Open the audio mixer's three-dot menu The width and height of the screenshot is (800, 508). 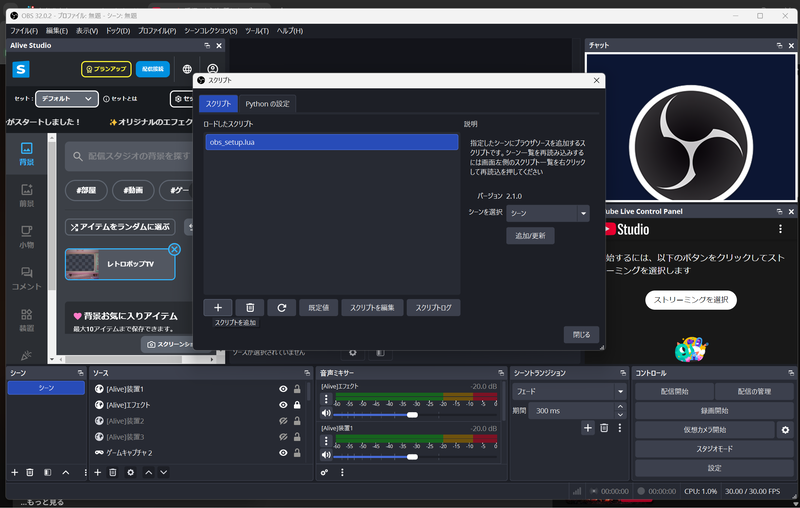342,472
